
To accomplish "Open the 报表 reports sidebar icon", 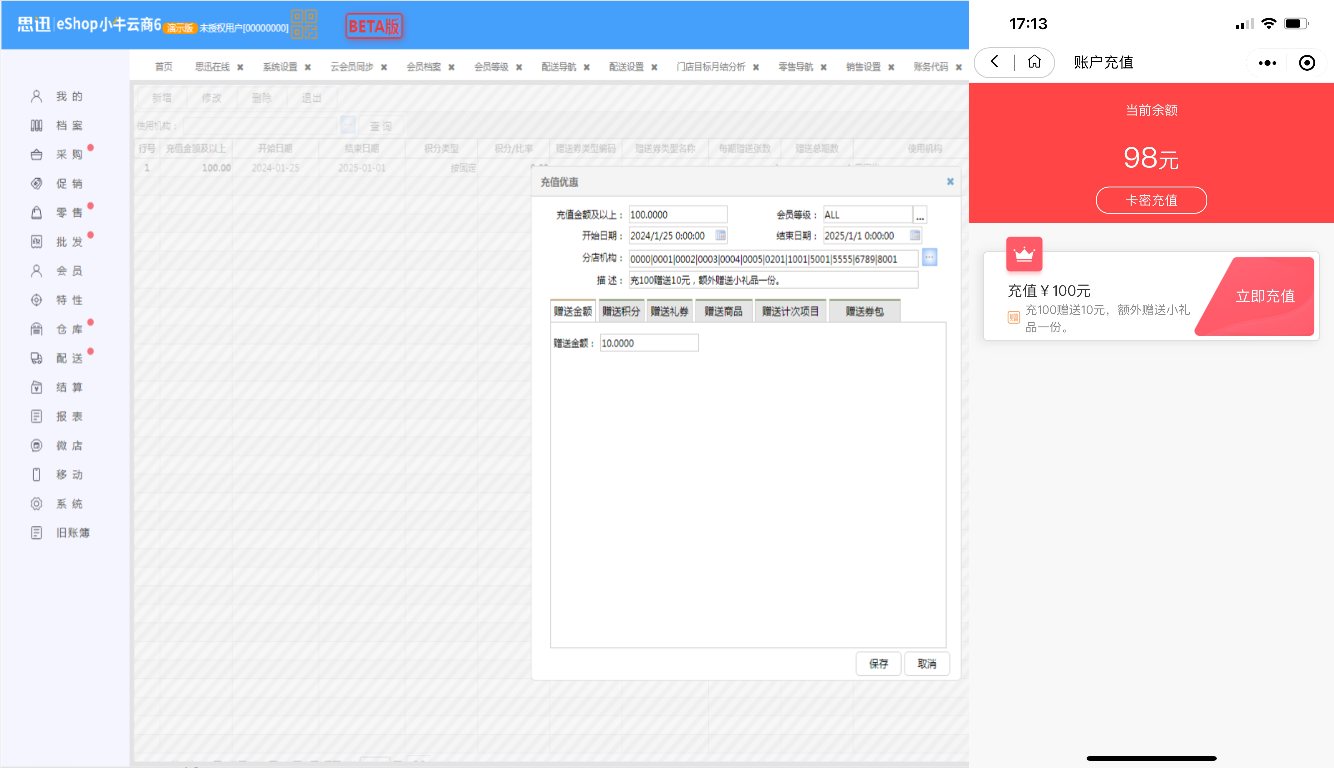I will pyautogui.click(x=37, y=417).
